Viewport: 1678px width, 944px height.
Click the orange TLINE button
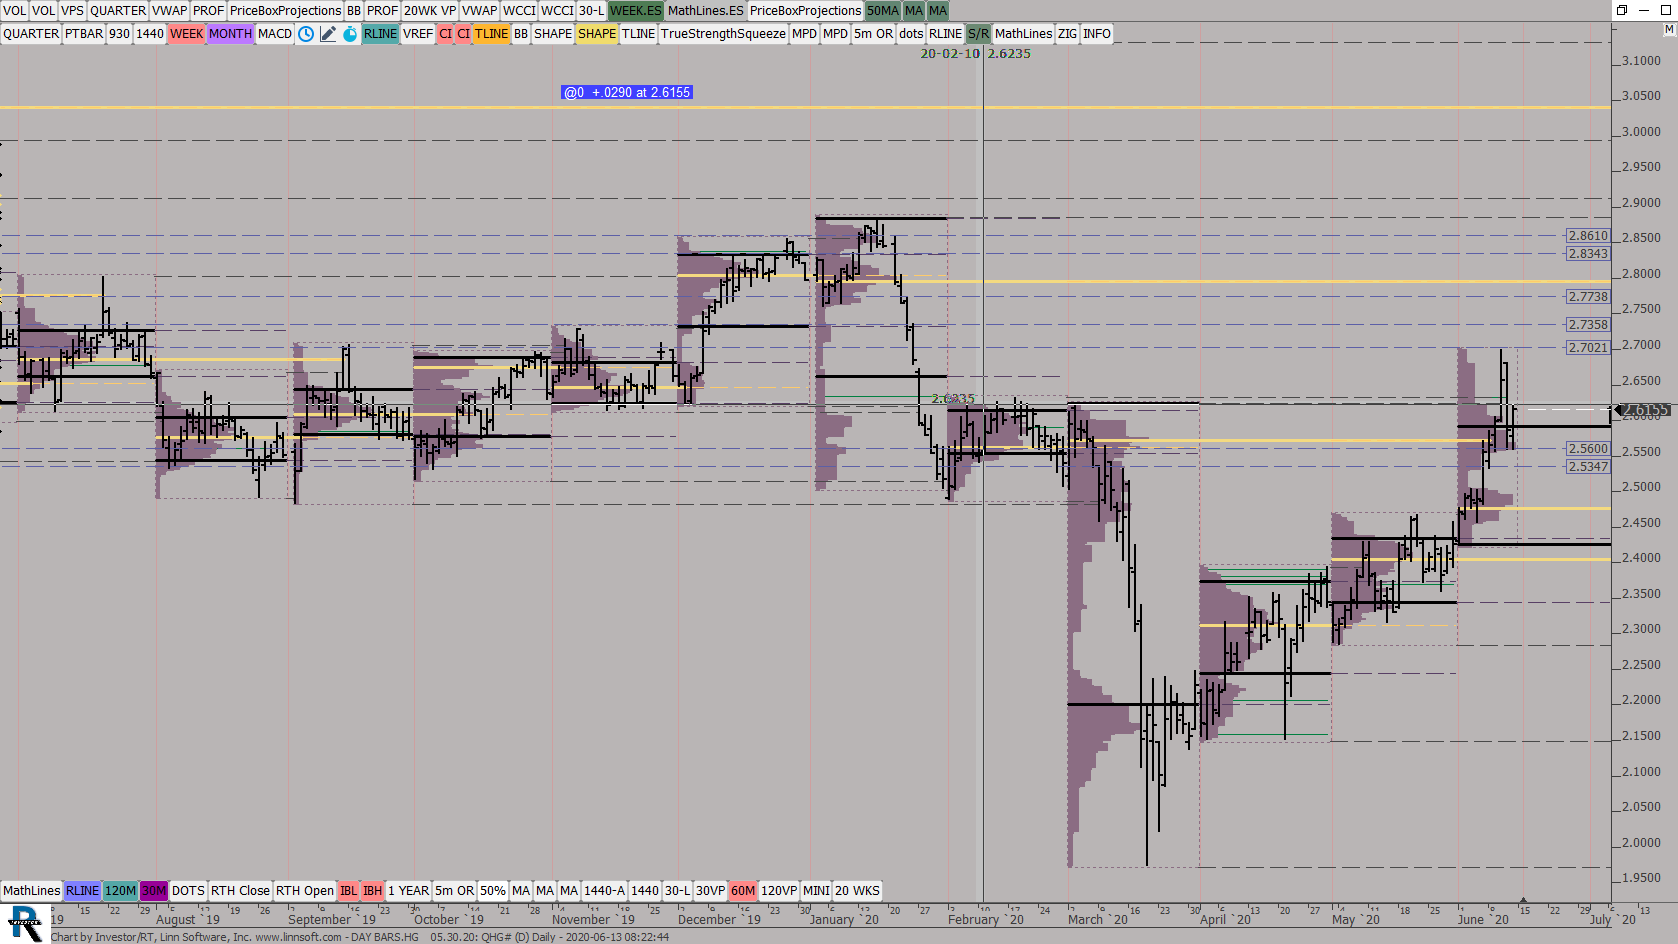pyautogui.click(x=491, y=34)
